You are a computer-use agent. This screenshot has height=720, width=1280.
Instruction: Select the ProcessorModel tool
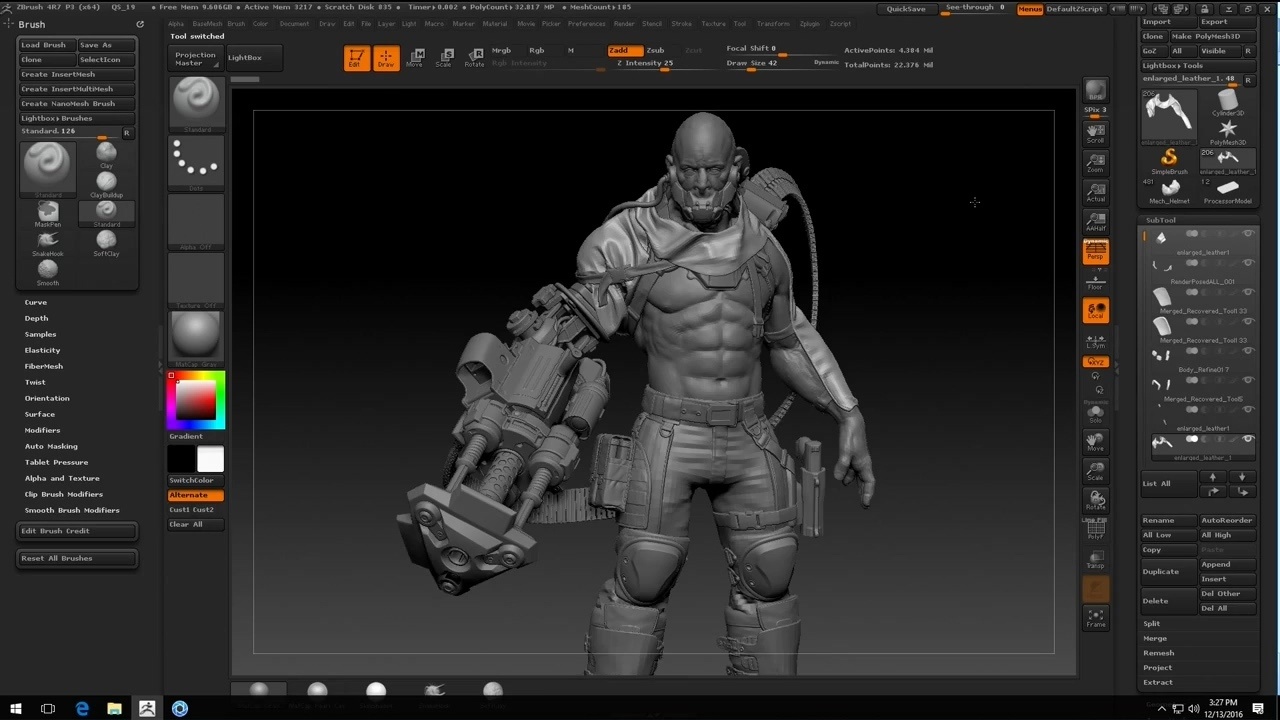[x=1228, y=189]
